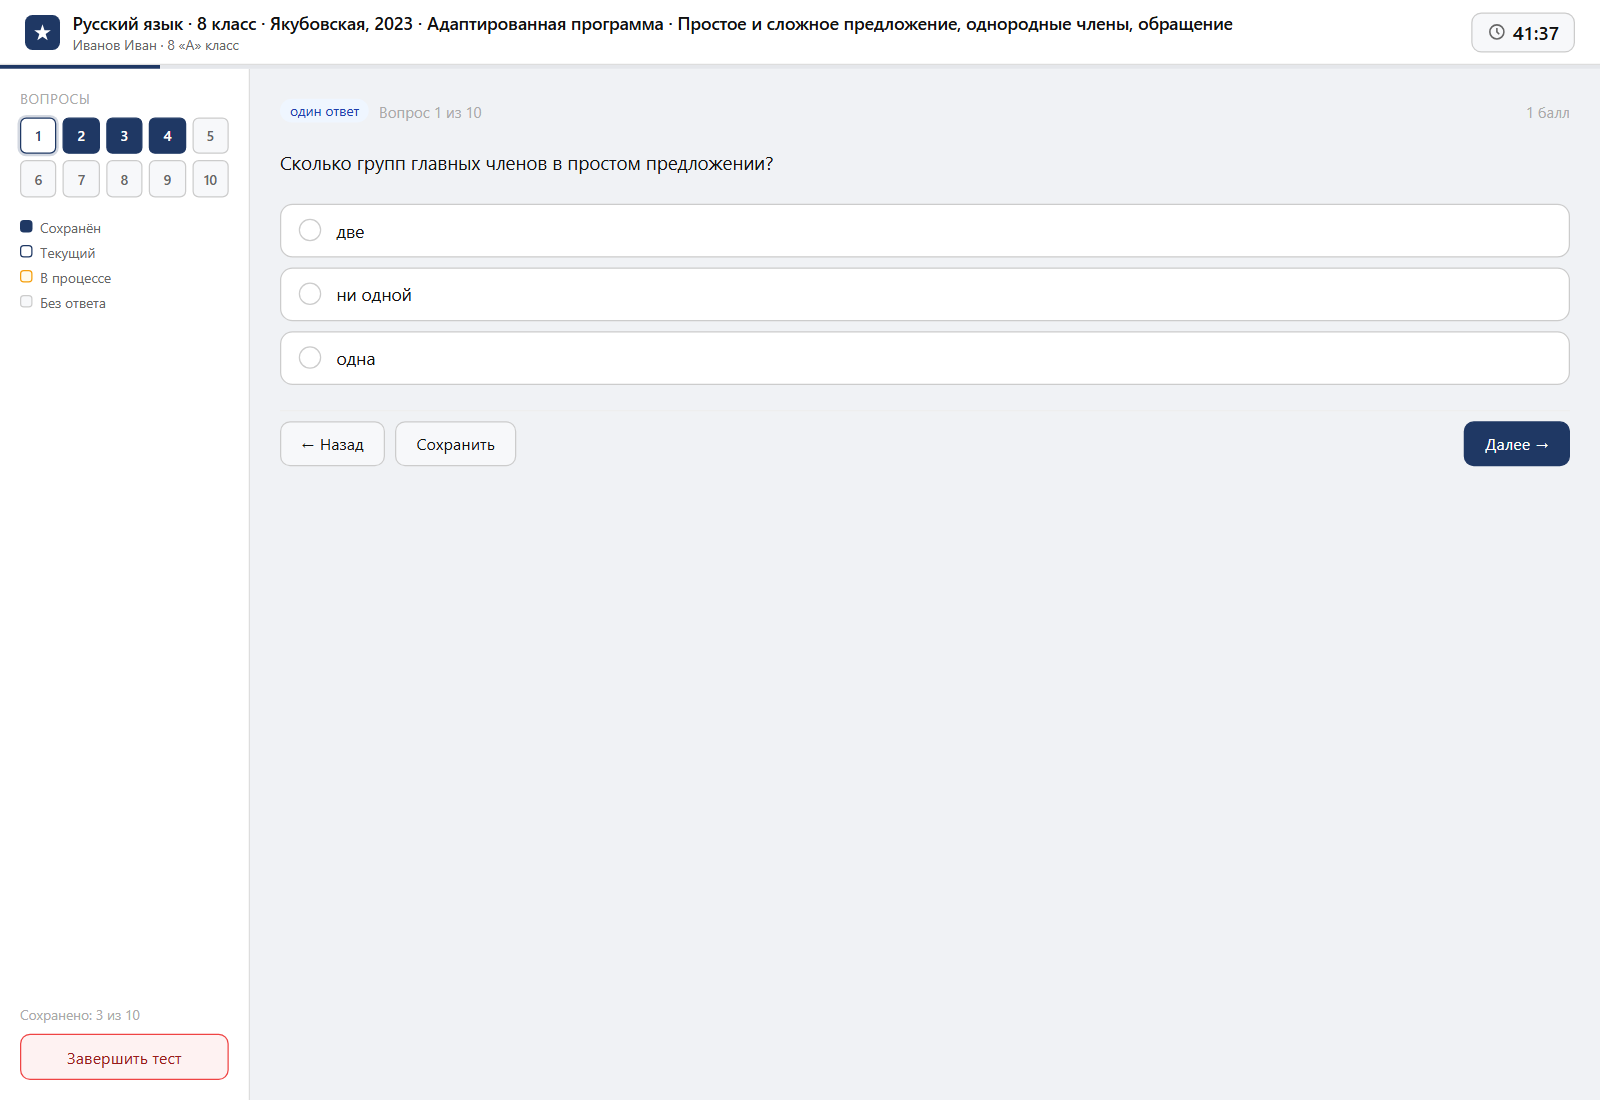
Task: Click the star logo icon
Action: (x=42, y=33)
